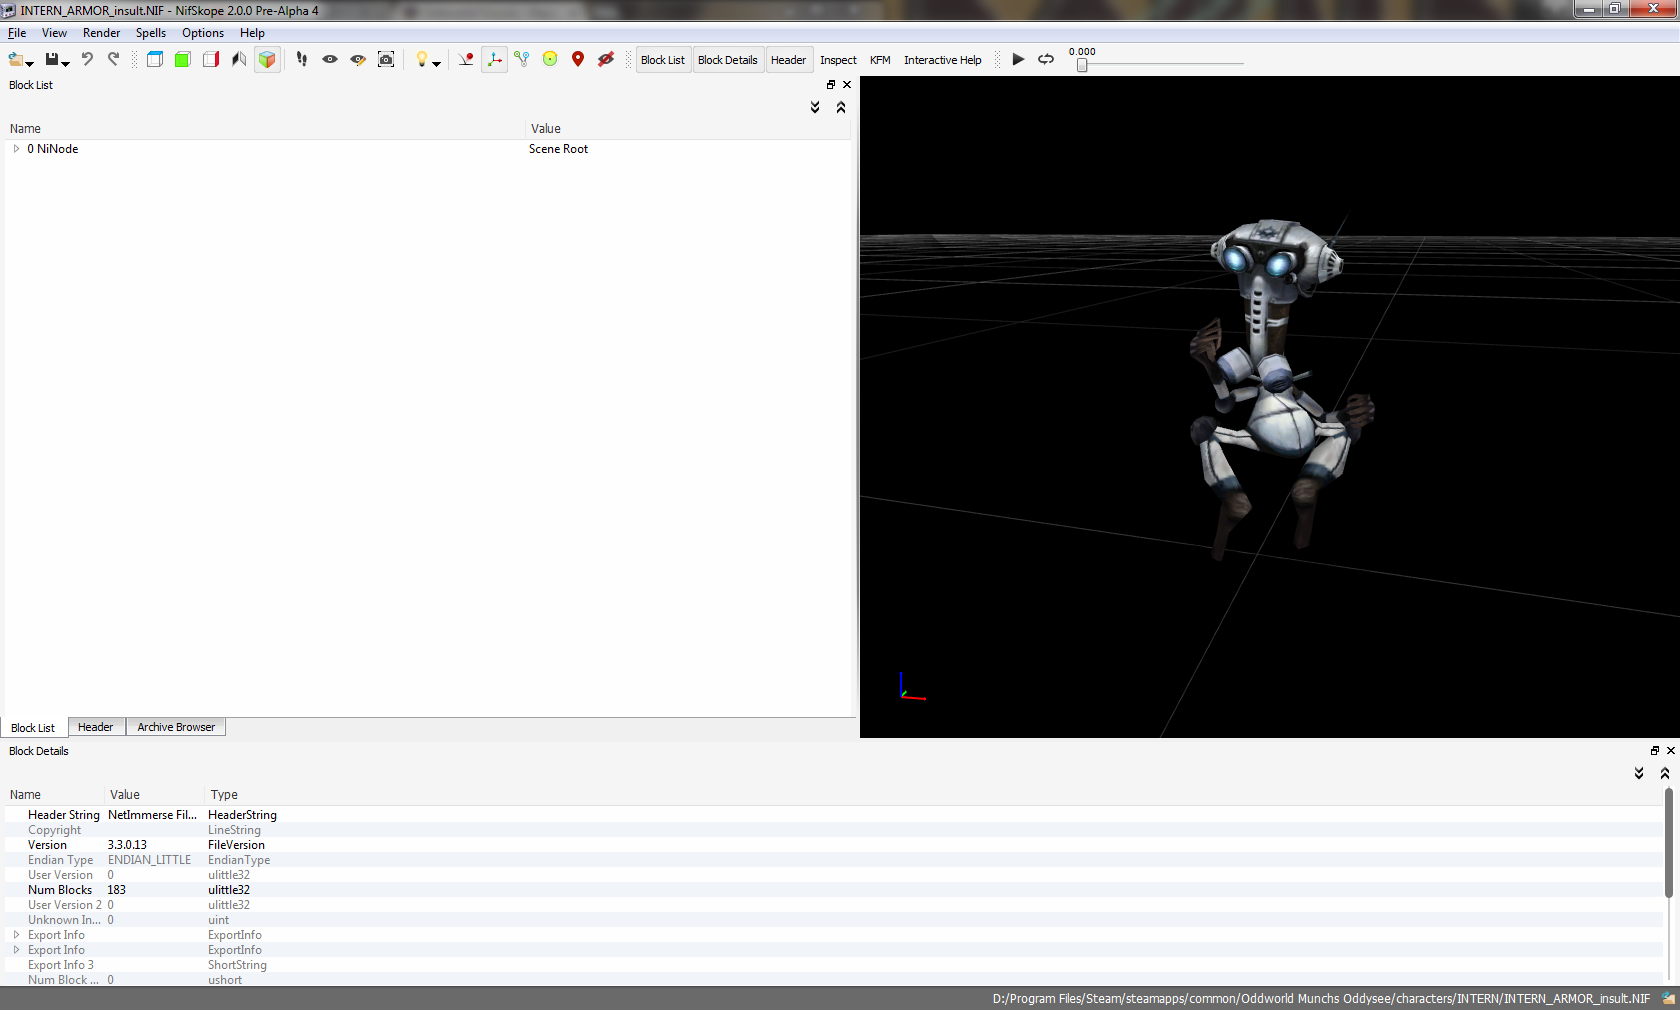The image size is (1680, 1010).
Task: Expand the 0 NiNode tree item
Action: (x=16, y=149)
